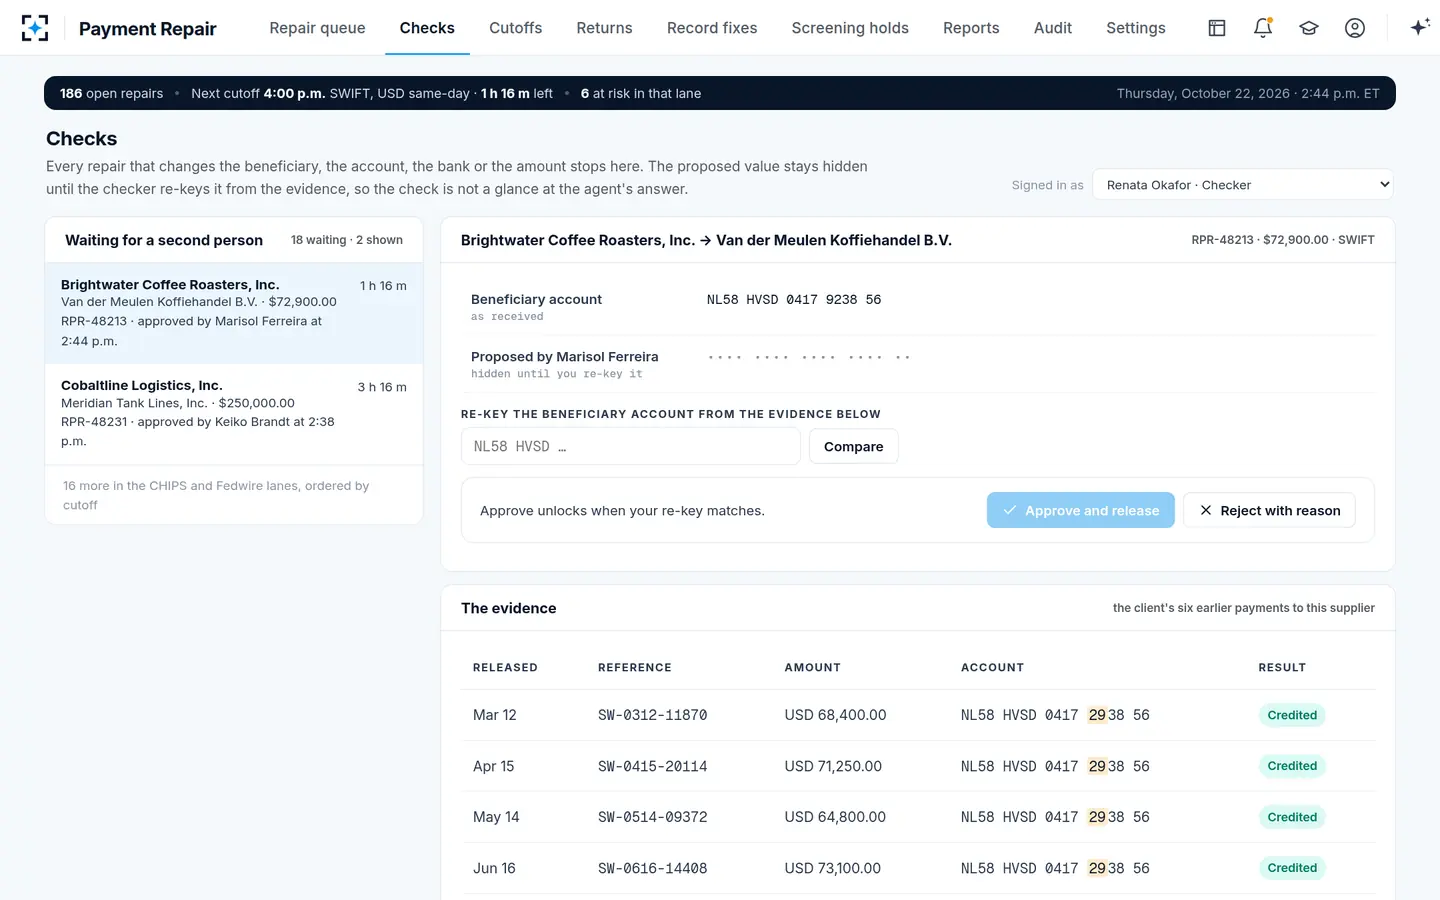The image size is (1440, 900).
Task: Open the Returns tab
Action: click(604, 28)
